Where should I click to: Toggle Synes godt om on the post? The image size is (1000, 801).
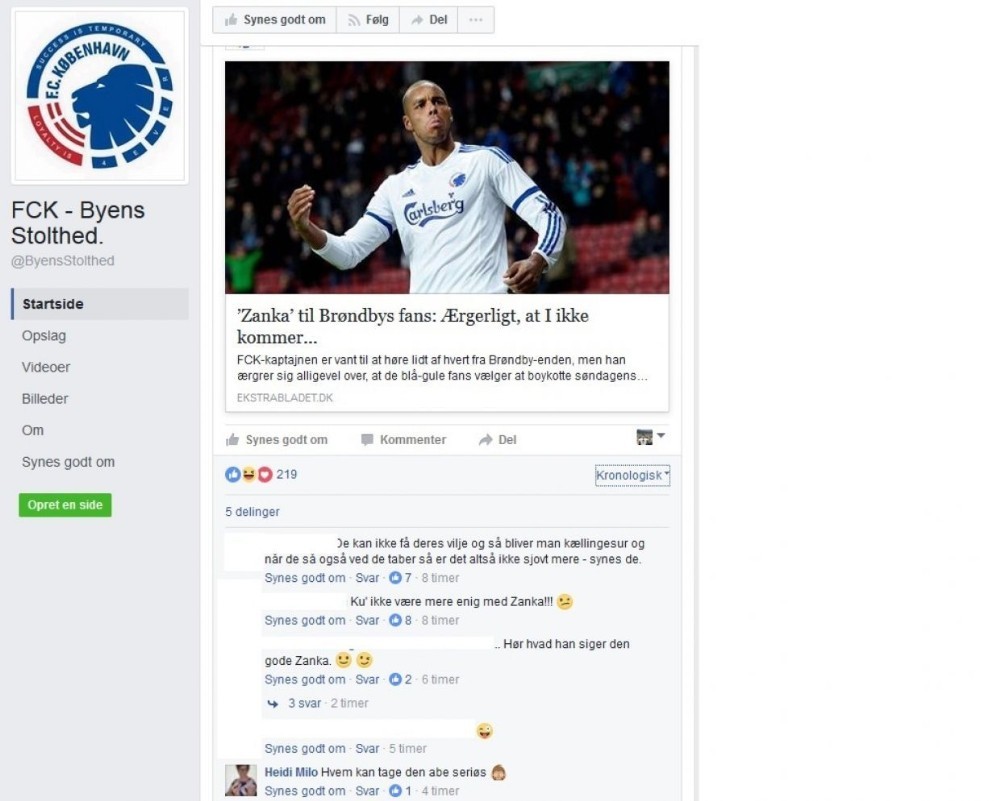[x=277, y=440]
